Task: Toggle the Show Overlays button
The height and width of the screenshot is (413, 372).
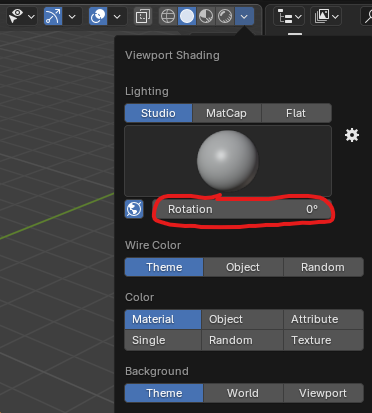Action: point(98,16)
